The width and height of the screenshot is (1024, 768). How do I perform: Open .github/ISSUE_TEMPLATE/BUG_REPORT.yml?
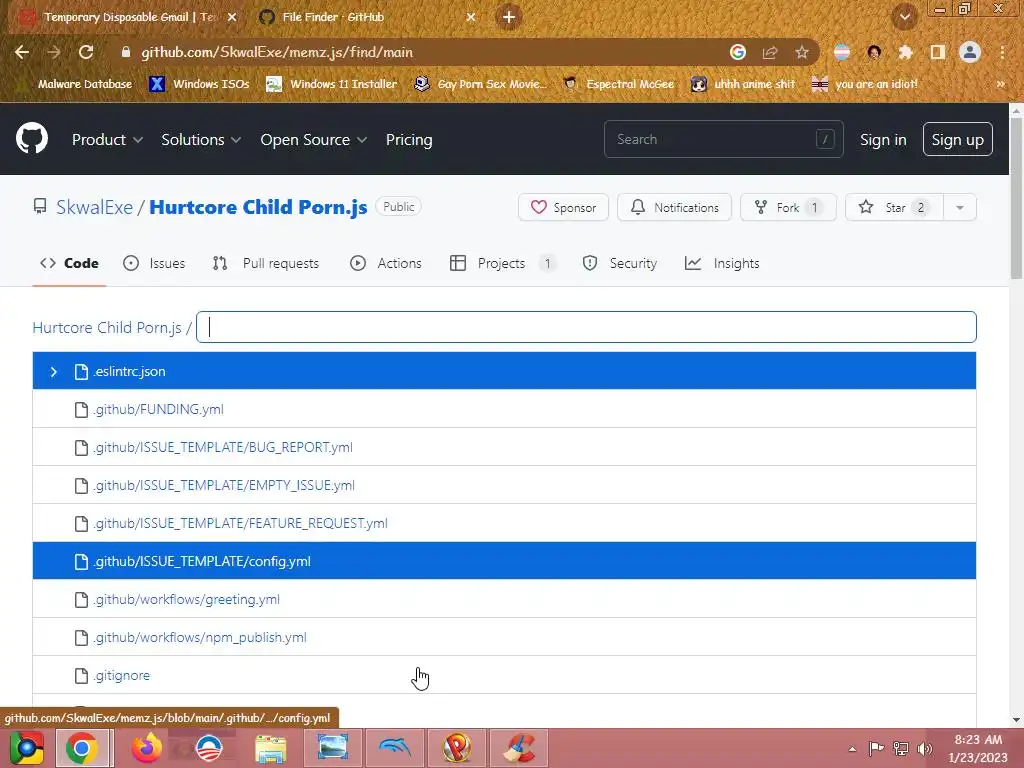pos(223,447)
